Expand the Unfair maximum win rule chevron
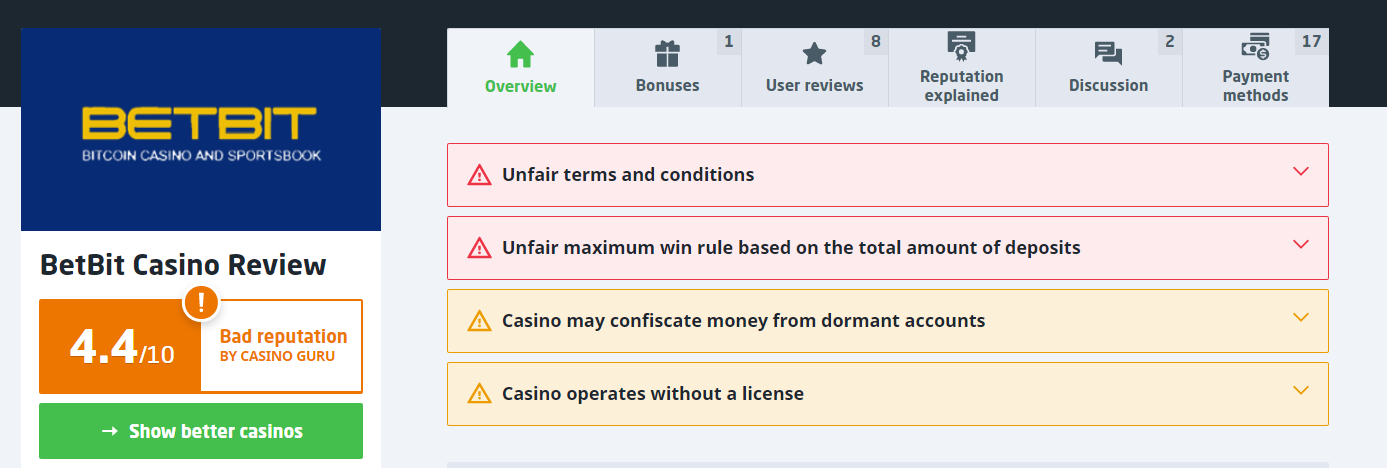 click(x=1301, y=245)
